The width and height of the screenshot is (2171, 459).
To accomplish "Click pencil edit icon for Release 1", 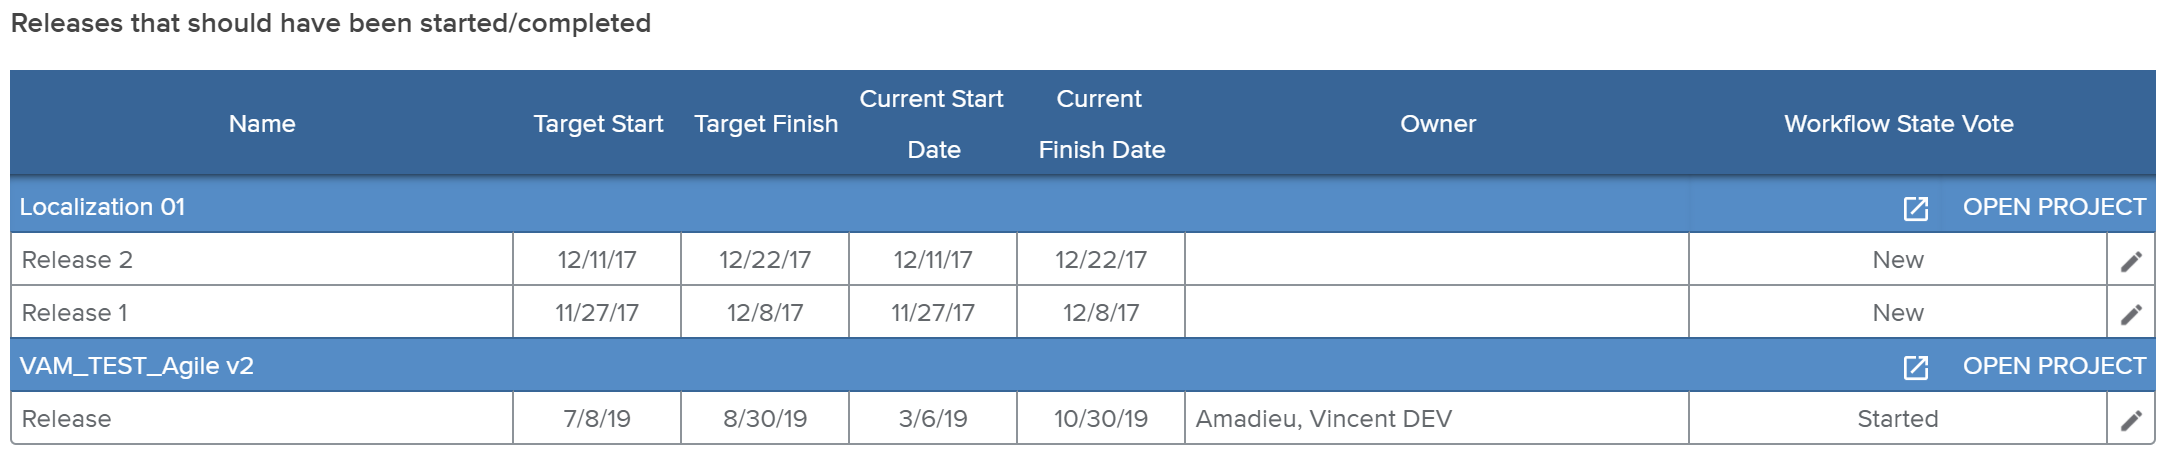I will 2131,314.
